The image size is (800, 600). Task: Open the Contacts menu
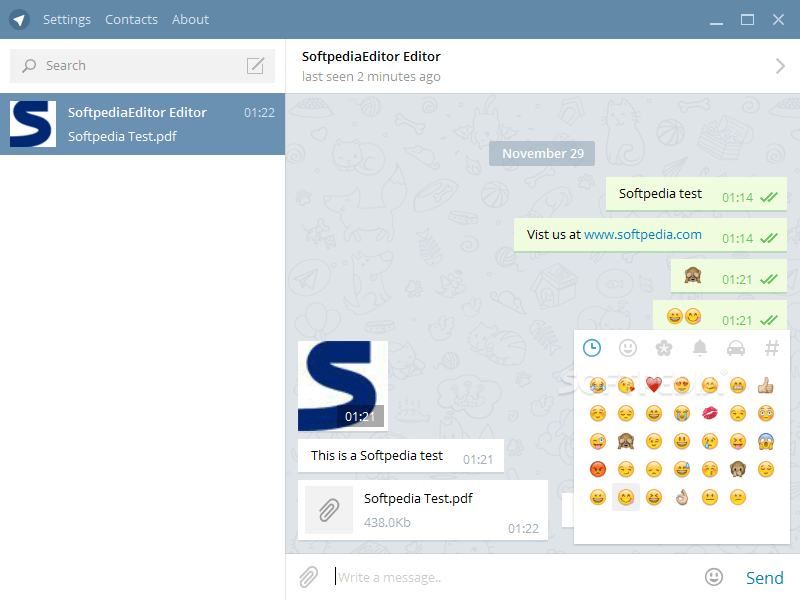coord(131,19)
